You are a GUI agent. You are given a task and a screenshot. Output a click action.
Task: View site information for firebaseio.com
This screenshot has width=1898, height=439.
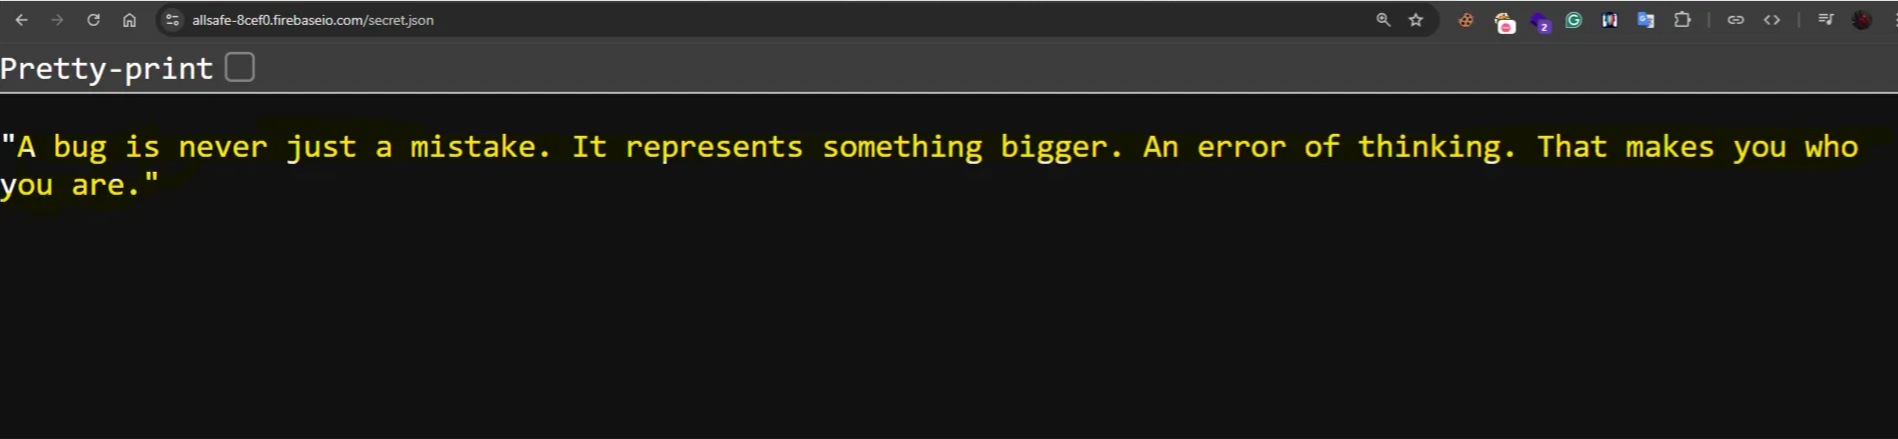point(172,20)
